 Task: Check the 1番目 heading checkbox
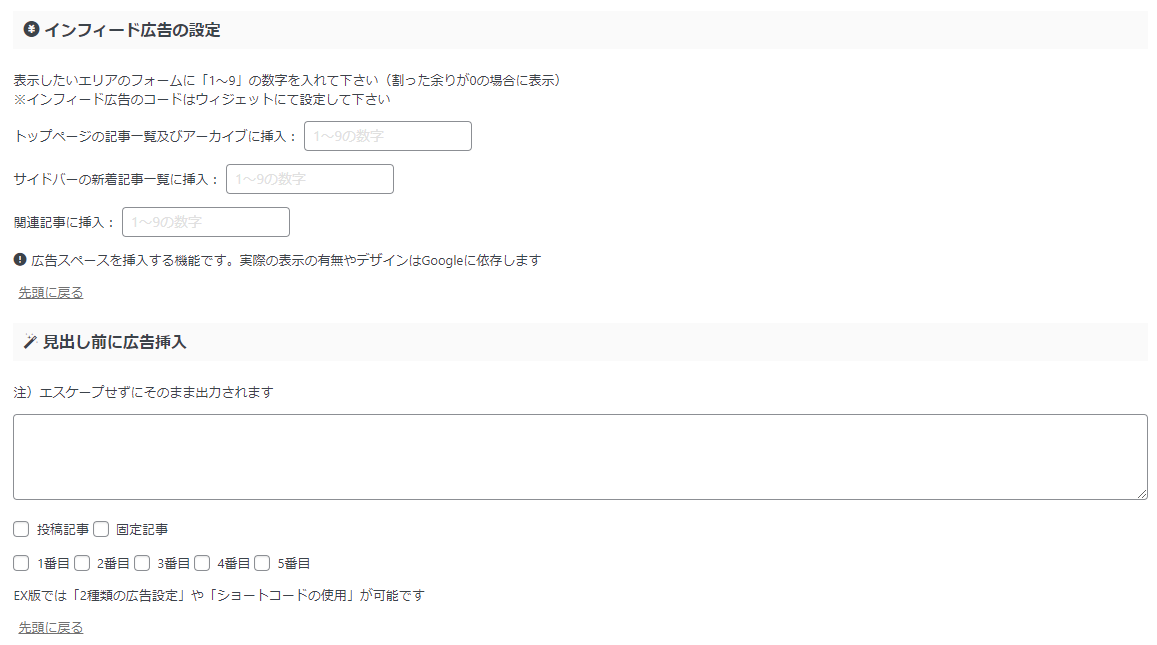21,563
